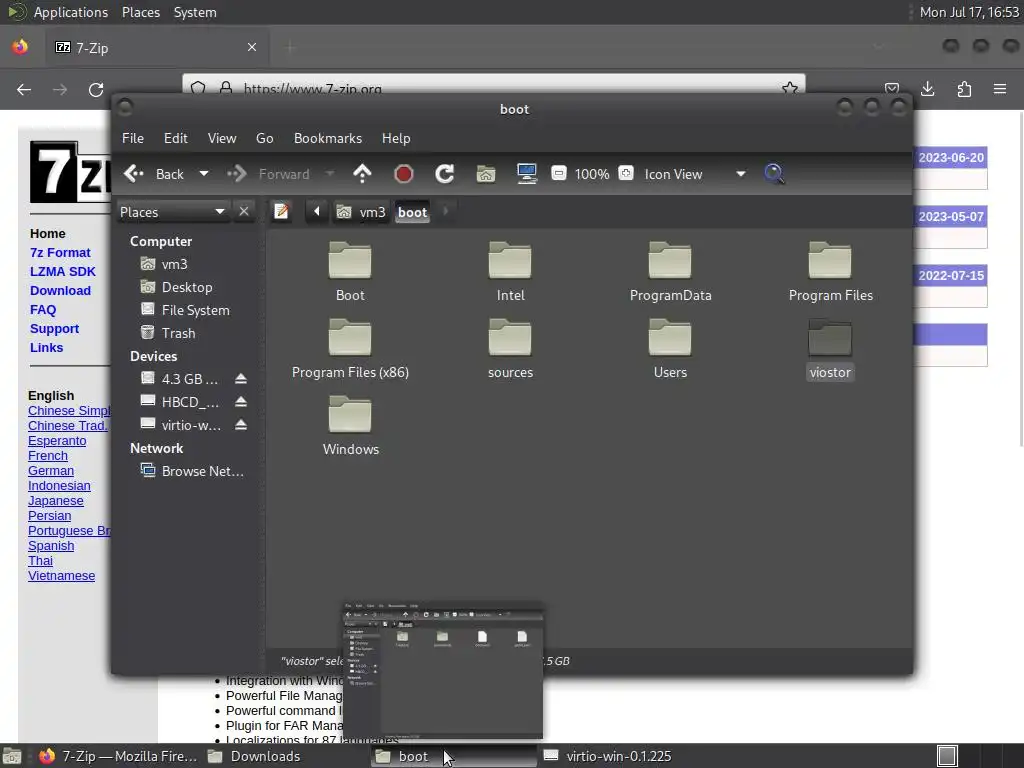The width and height of the screenshot is (1024, 768).
Task: Open the ProgramData folder
Action: point(670,271)
